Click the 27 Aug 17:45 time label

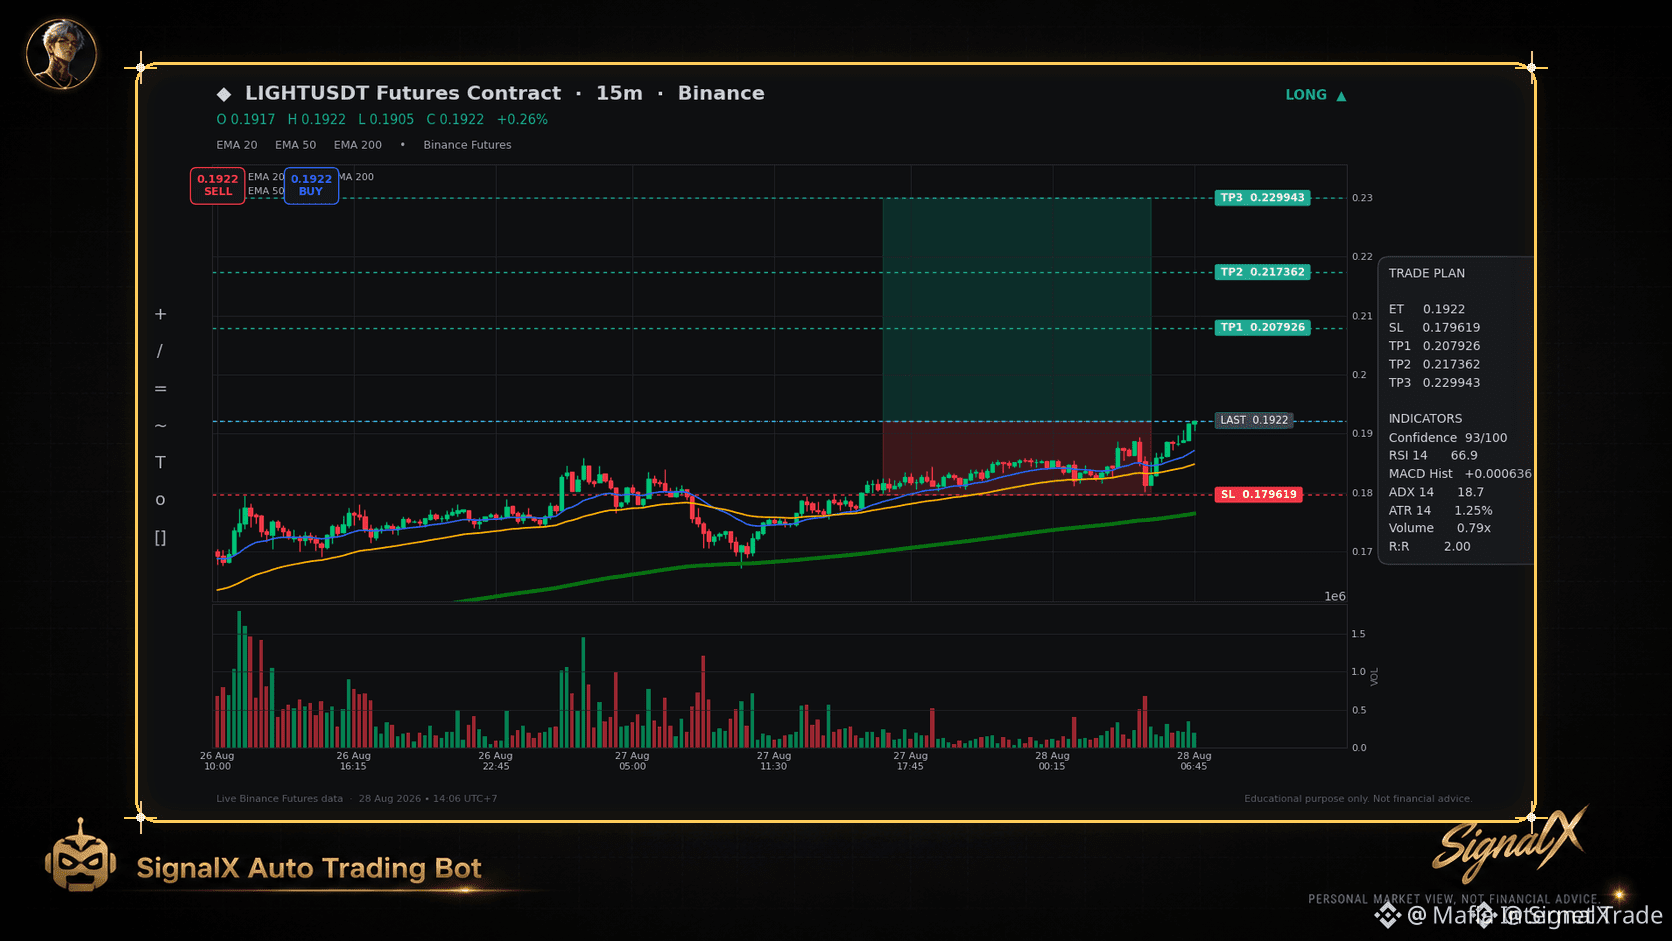910,761
